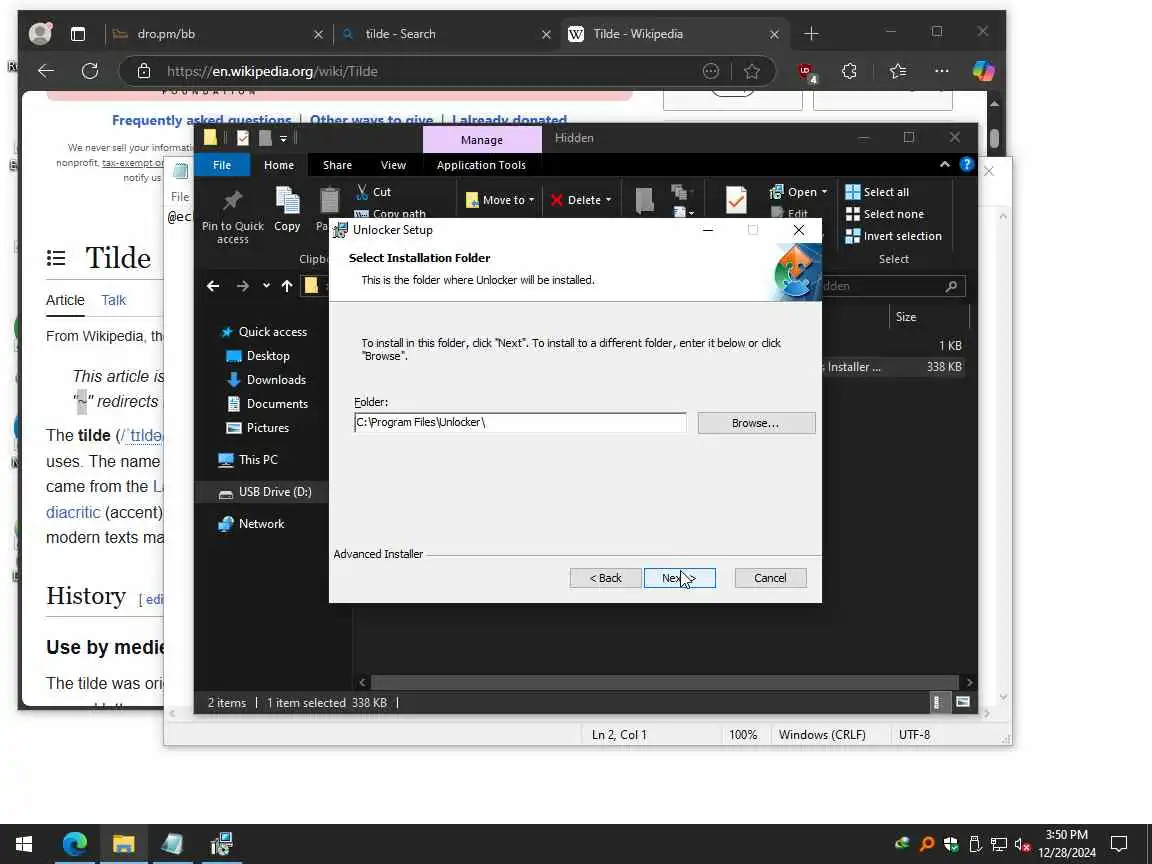The image size is (1152, 864).
Task: Open the browser Extensions puzzle icon
Action: (849, 71)
